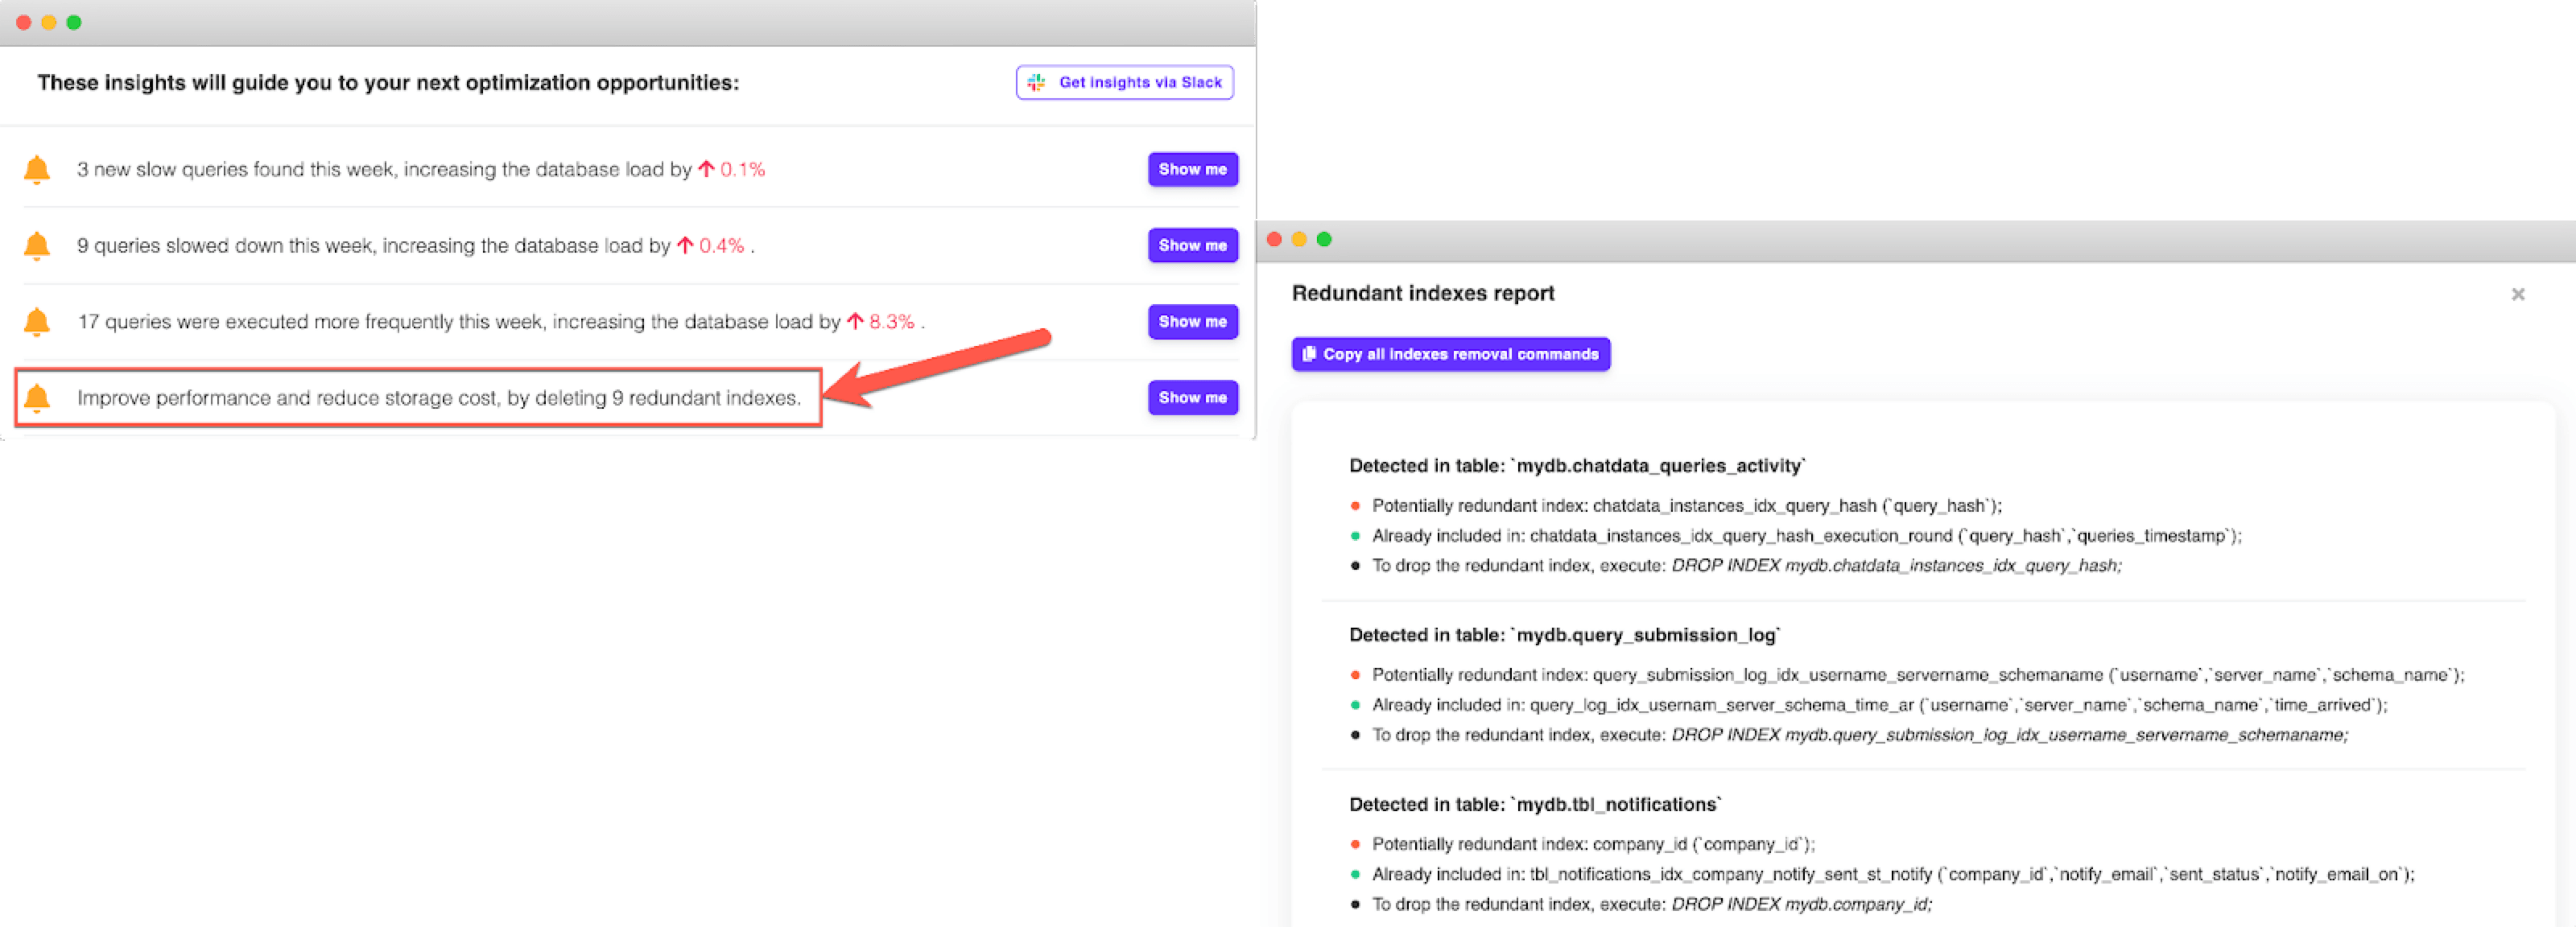Click Show me for new slow queries
This screenshot has height=927, width=2576.
click(x=1192, y=169)
